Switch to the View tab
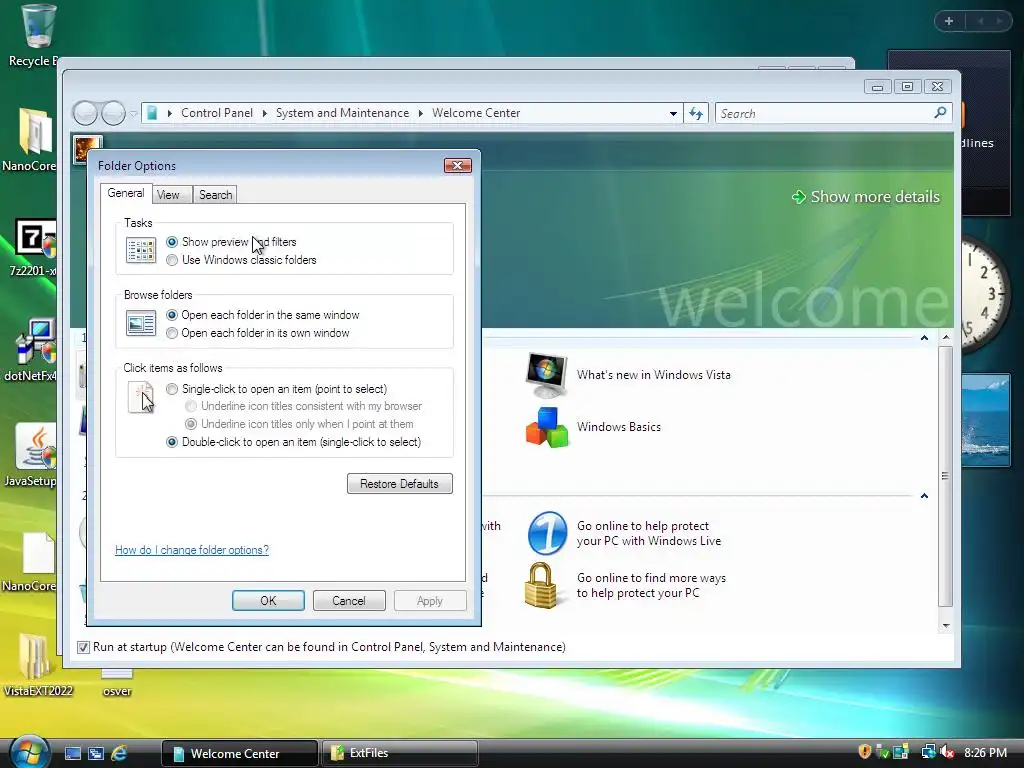 168,195
